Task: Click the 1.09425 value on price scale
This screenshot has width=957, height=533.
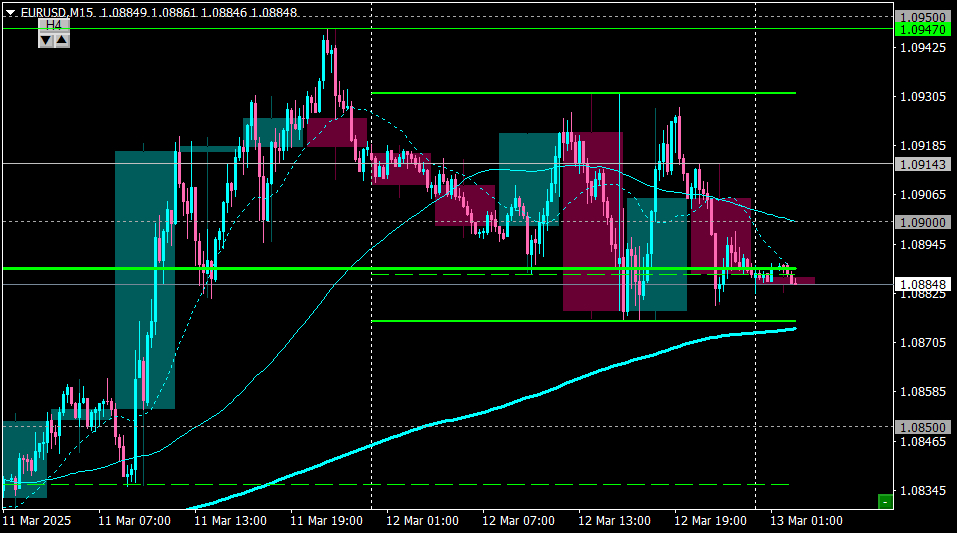Action: click(x=923, y=48)
